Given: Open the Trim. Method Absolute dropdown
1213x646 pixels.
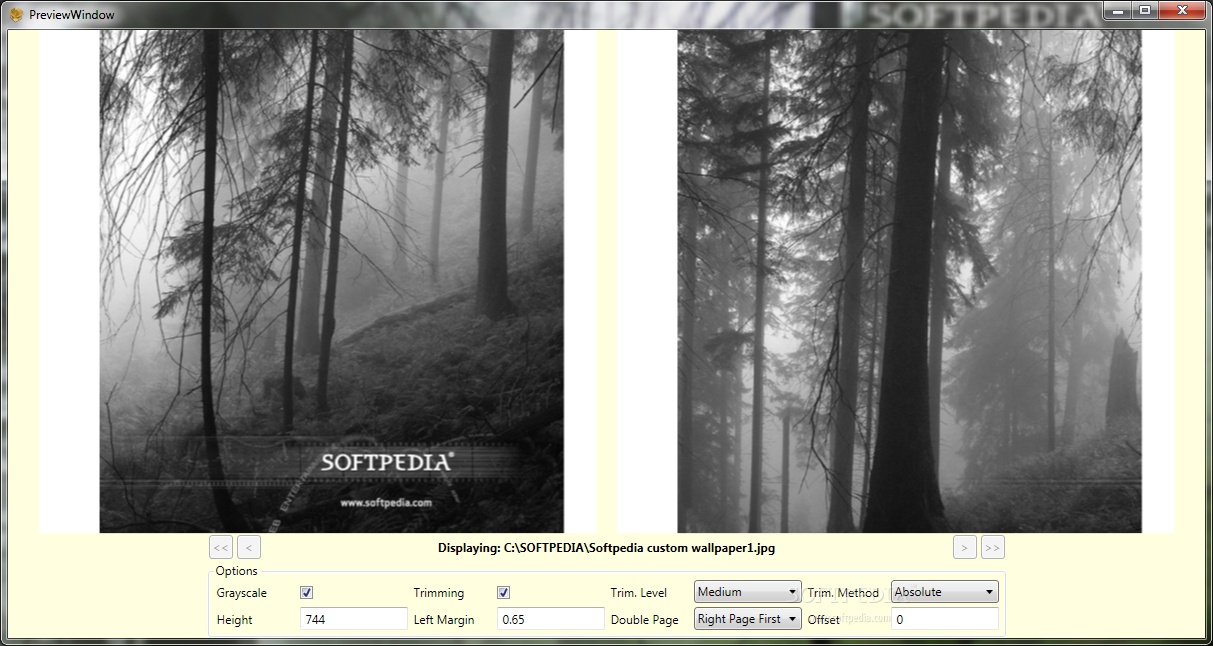Looking at the screenshot, I should [x=944, y=592].
